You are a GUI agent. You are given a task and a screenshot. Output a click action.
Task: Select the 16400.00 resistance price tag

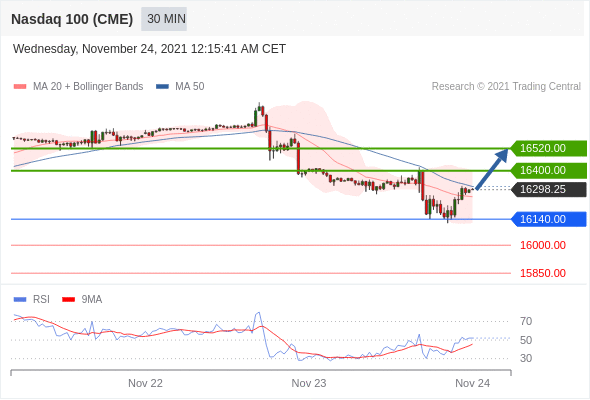tap(549, 170)
